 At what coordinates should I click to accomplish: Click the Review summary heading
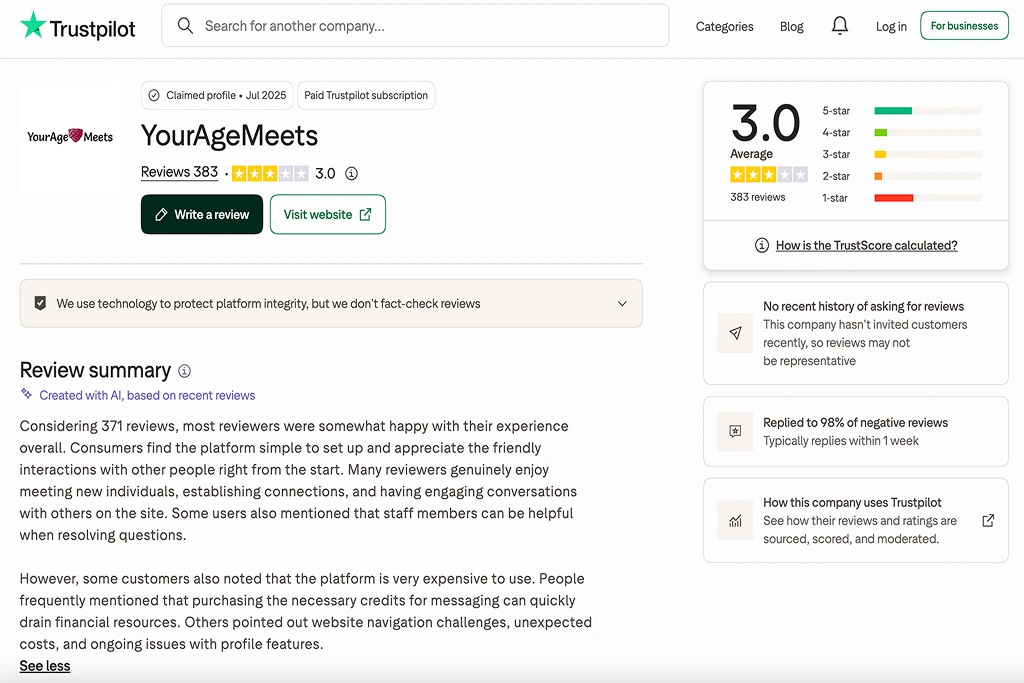pos(95,370)
